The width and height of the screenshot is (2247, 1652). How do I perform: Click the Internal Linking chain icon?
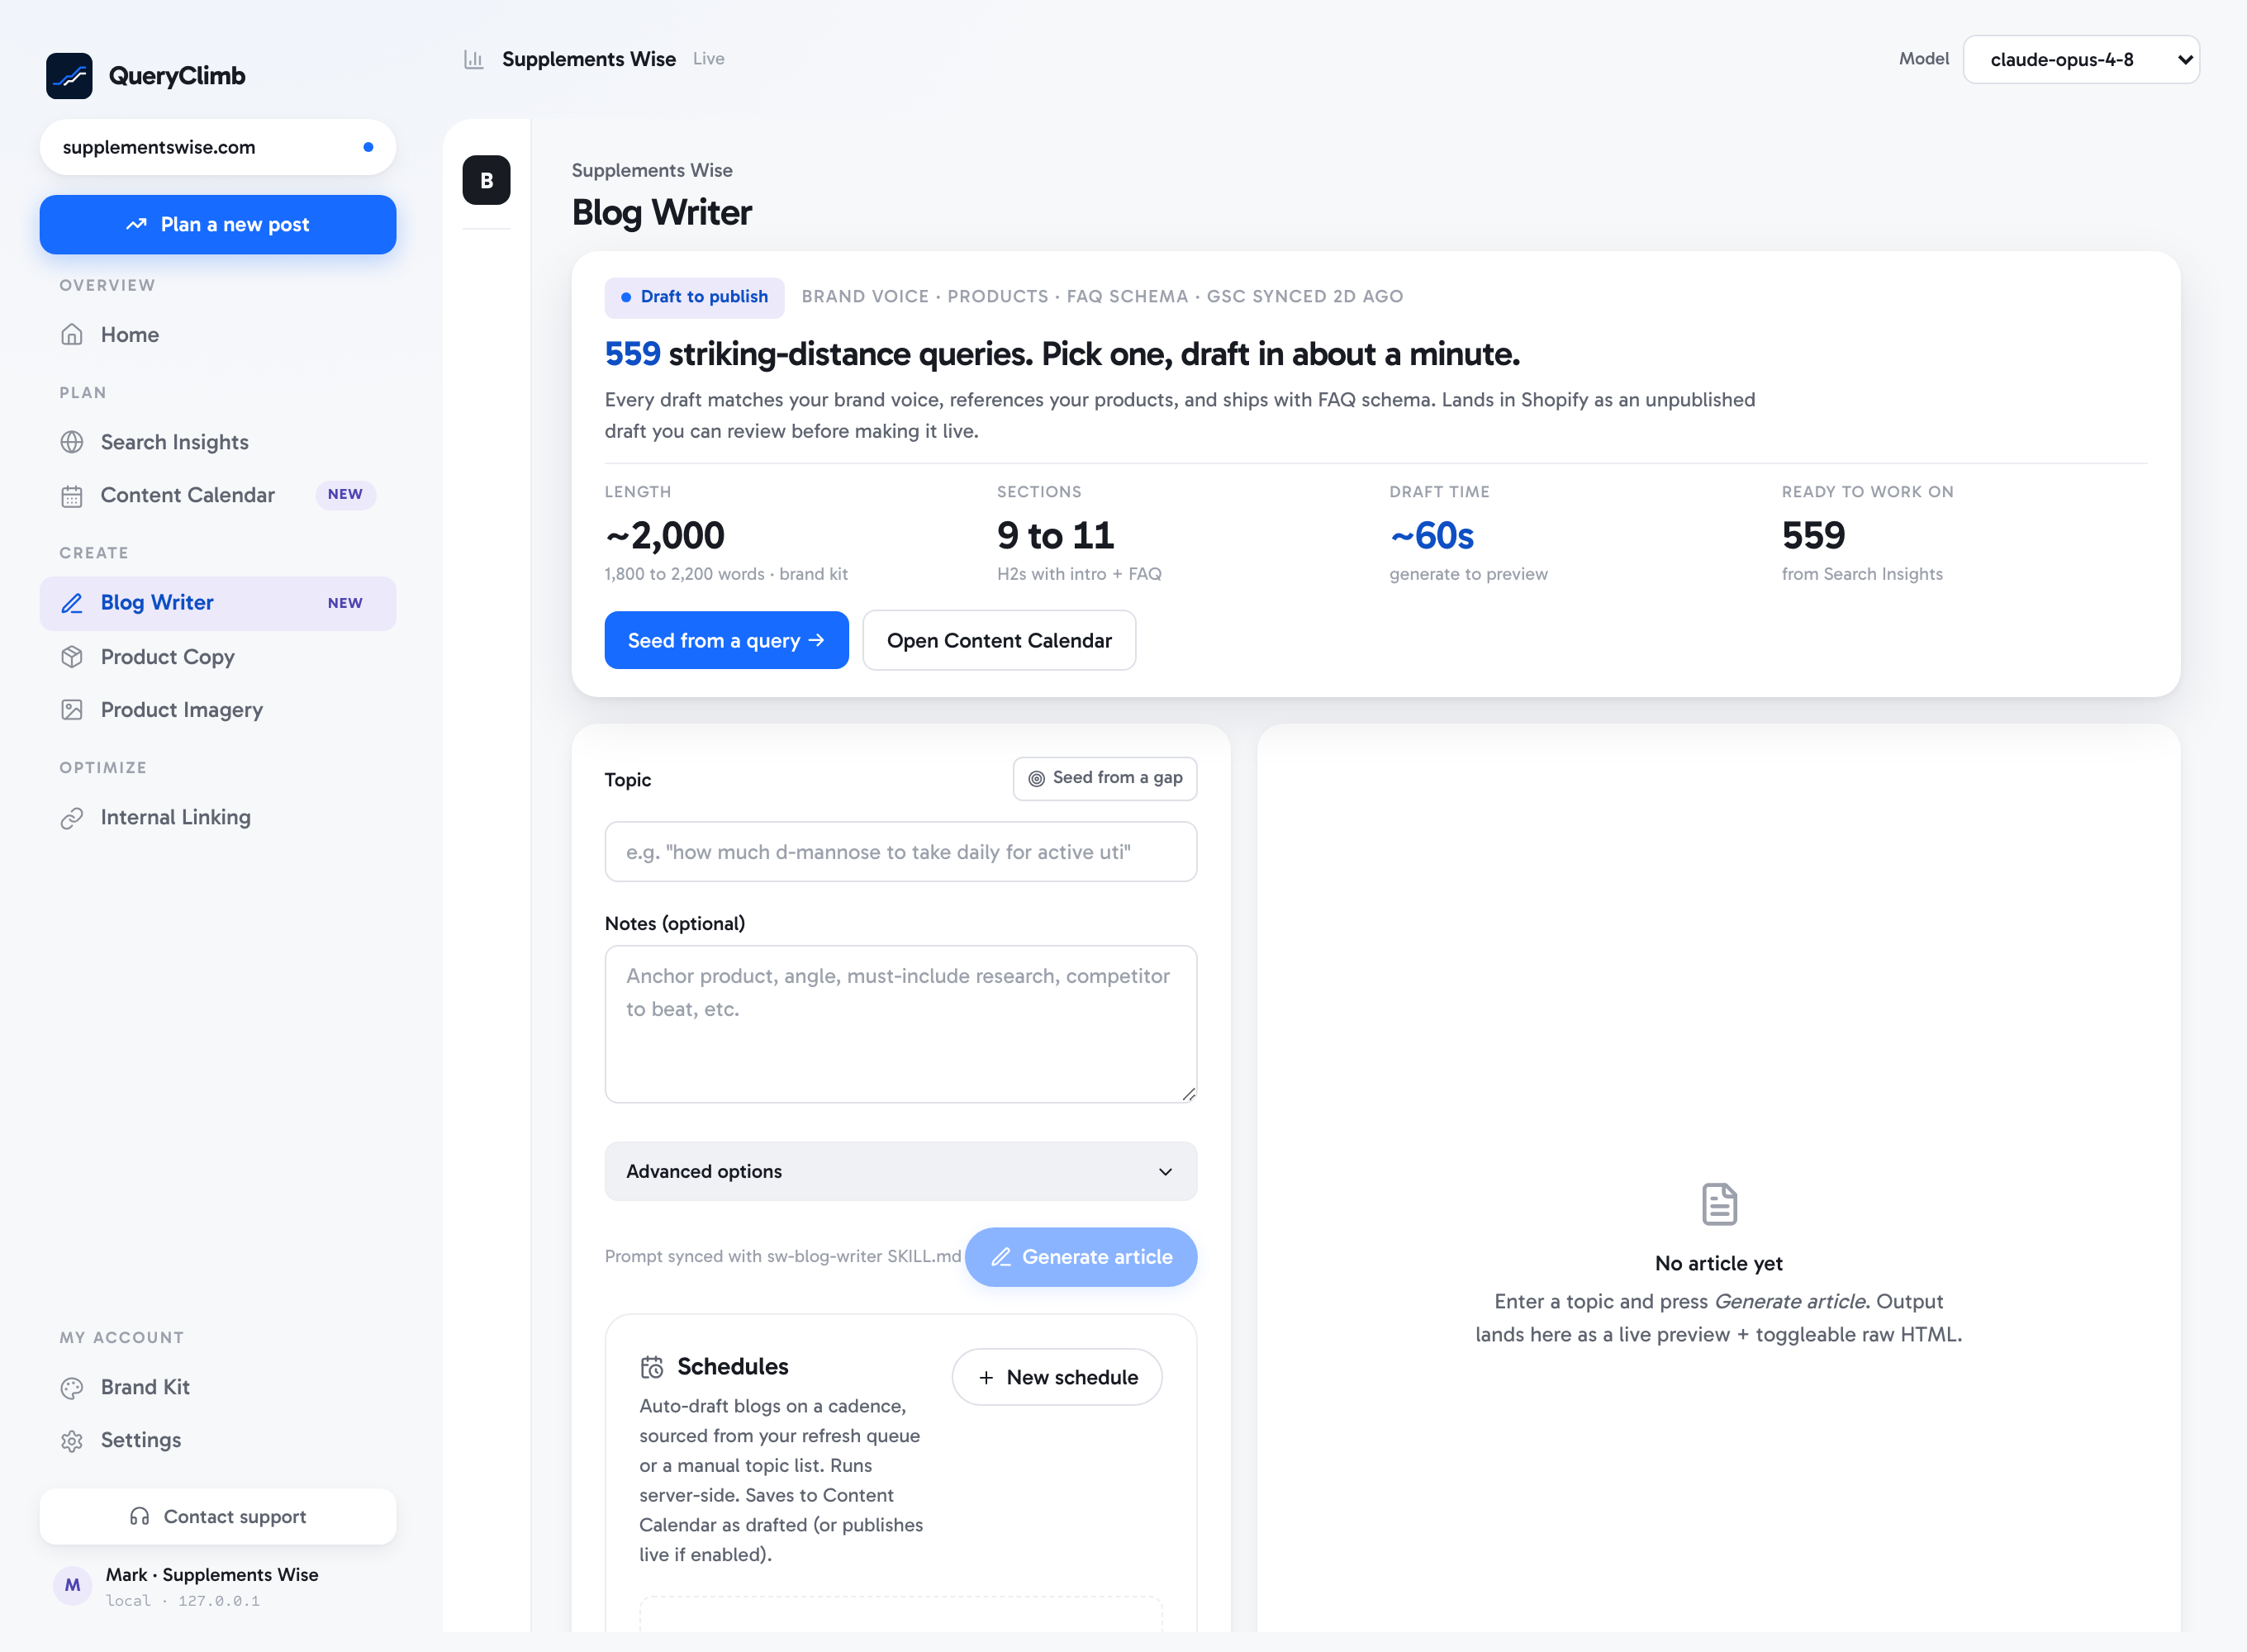[x=72, y=818]
